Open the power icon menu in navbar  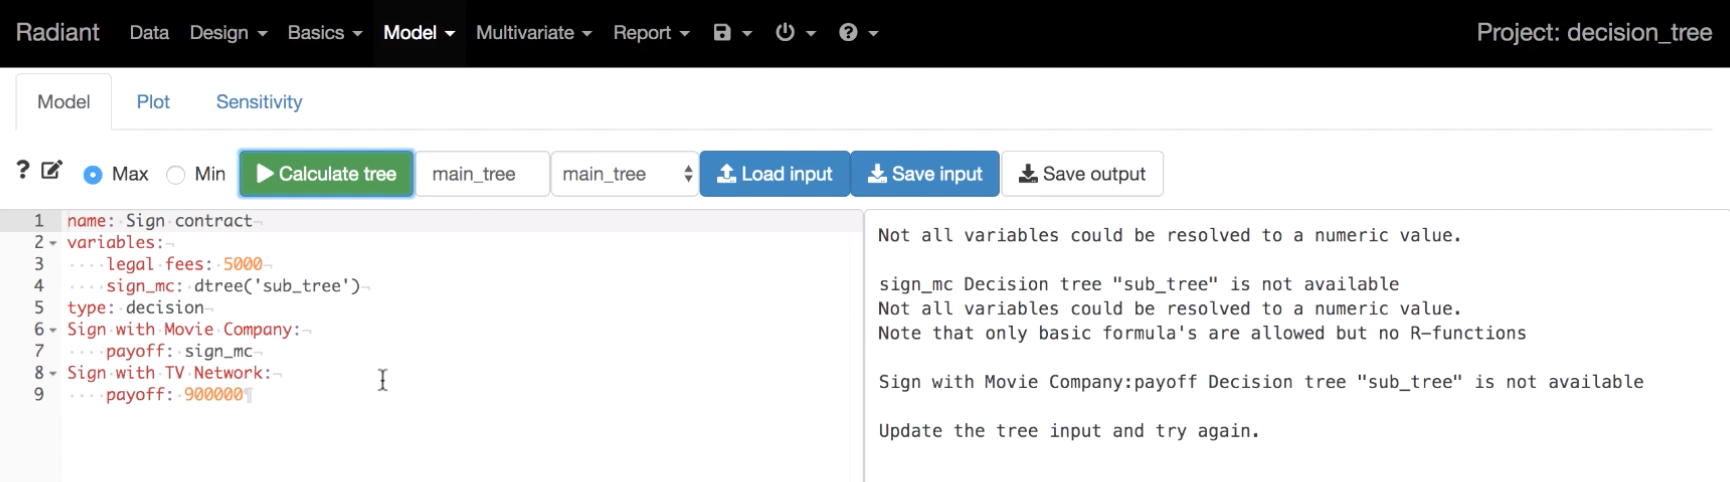tap(795, 33)
